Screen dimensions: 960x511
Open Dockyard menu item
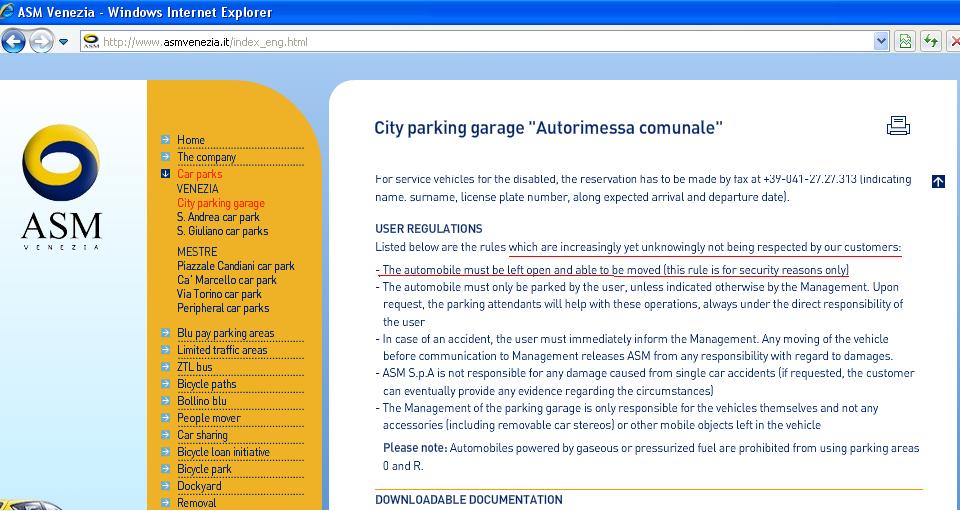pos(200,486)
